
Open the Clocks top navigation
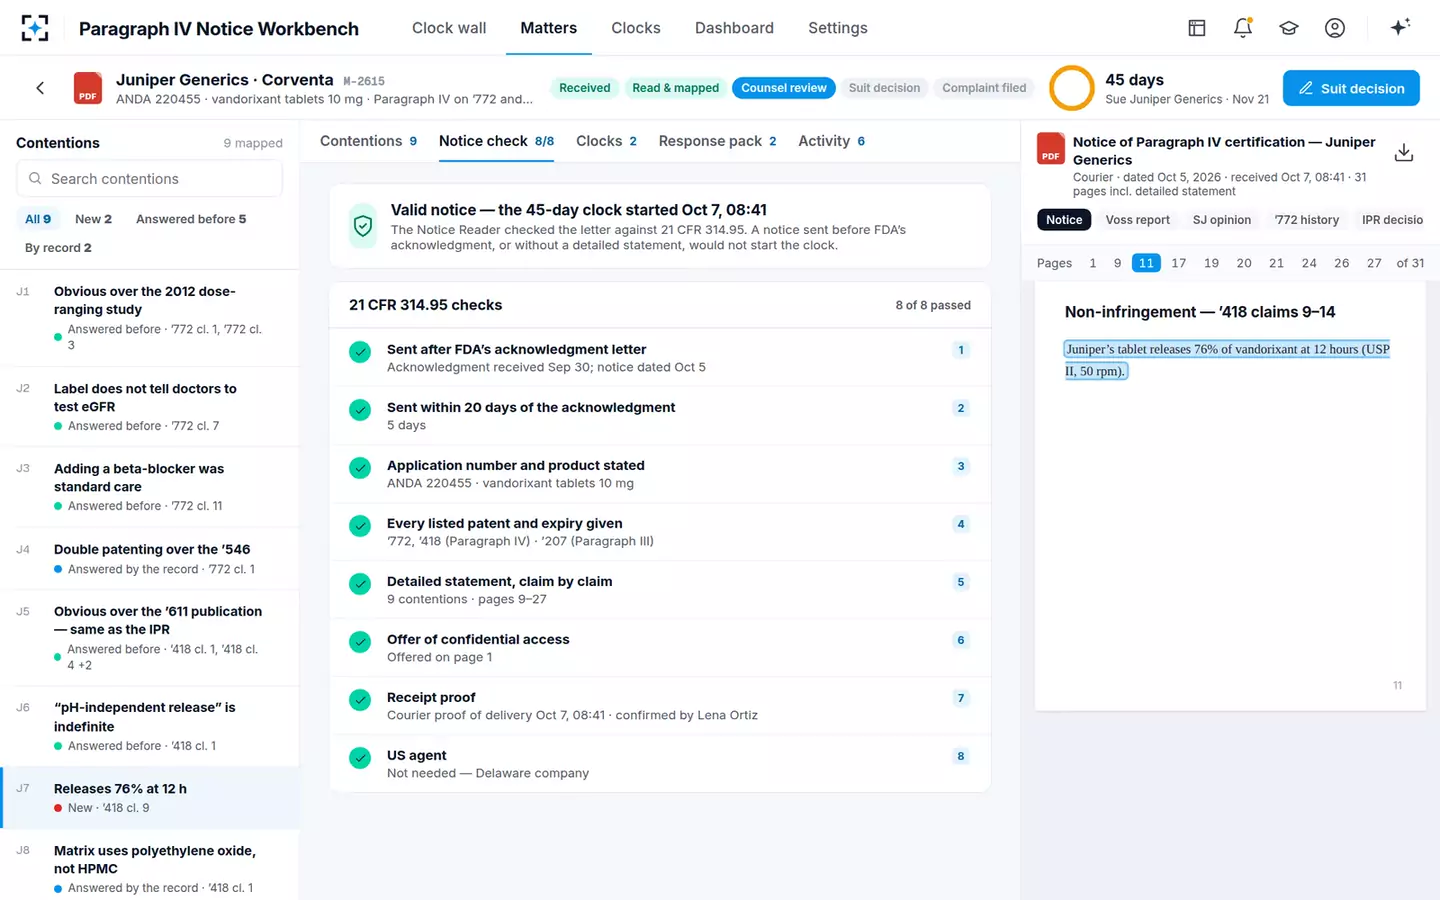(636, 28)
